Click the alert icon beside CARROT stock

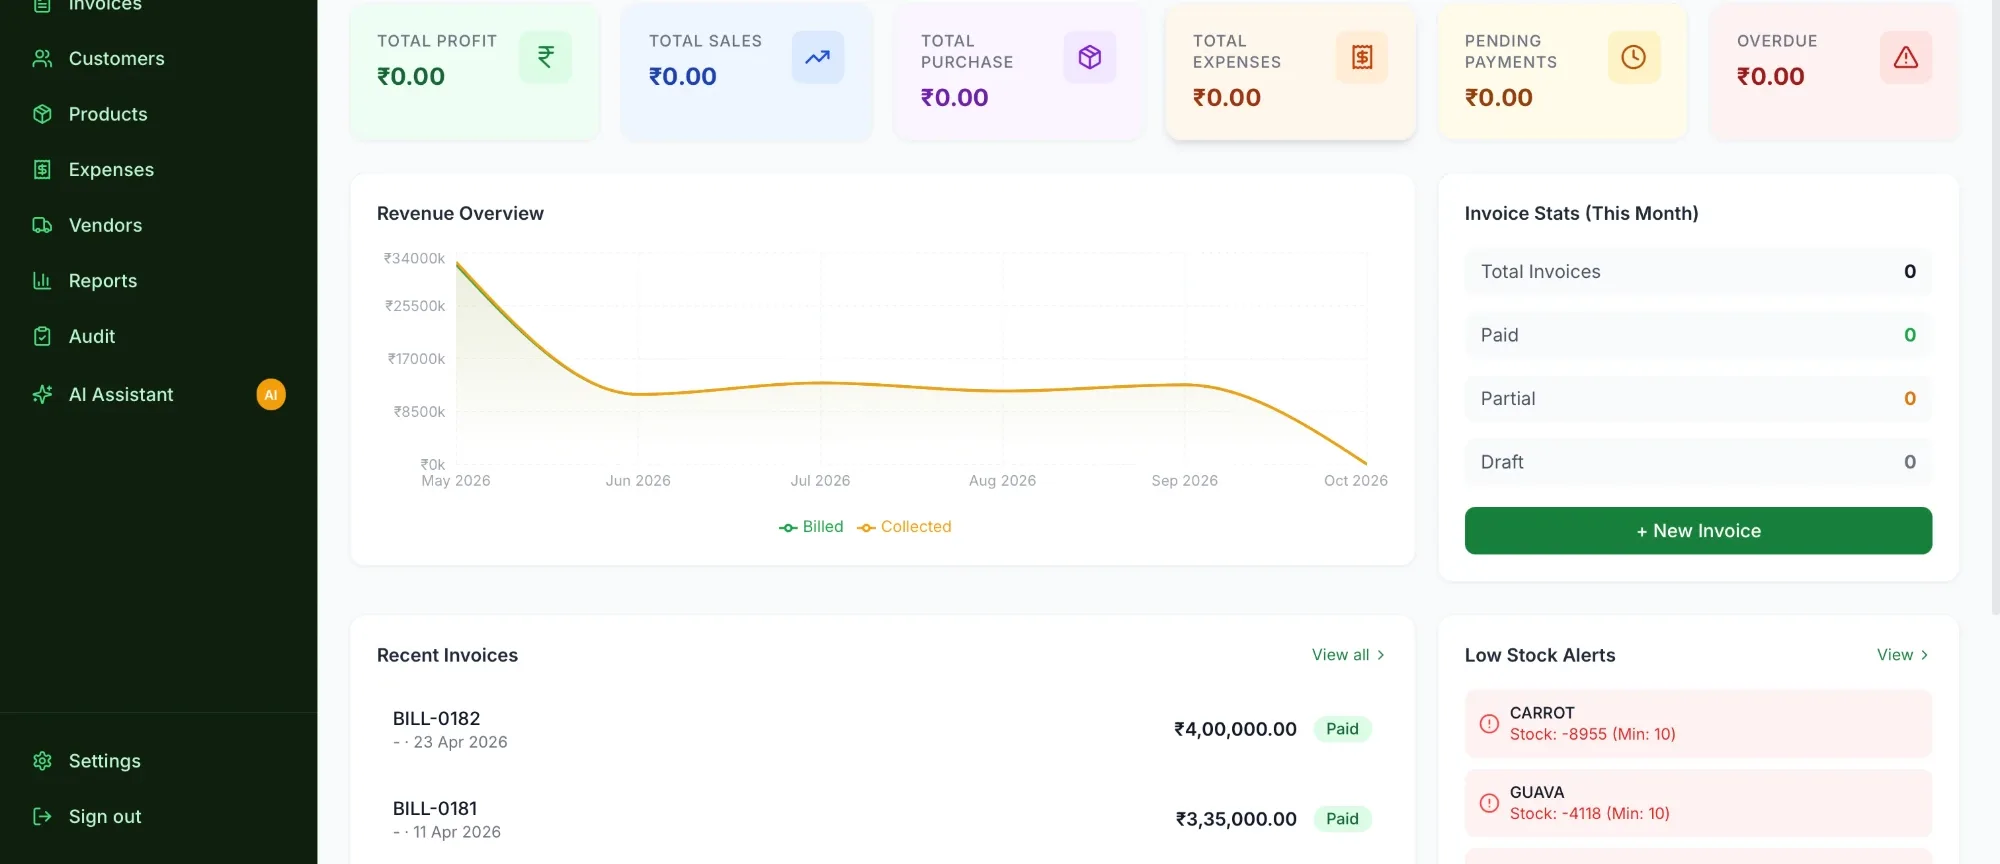[1489, 723]
